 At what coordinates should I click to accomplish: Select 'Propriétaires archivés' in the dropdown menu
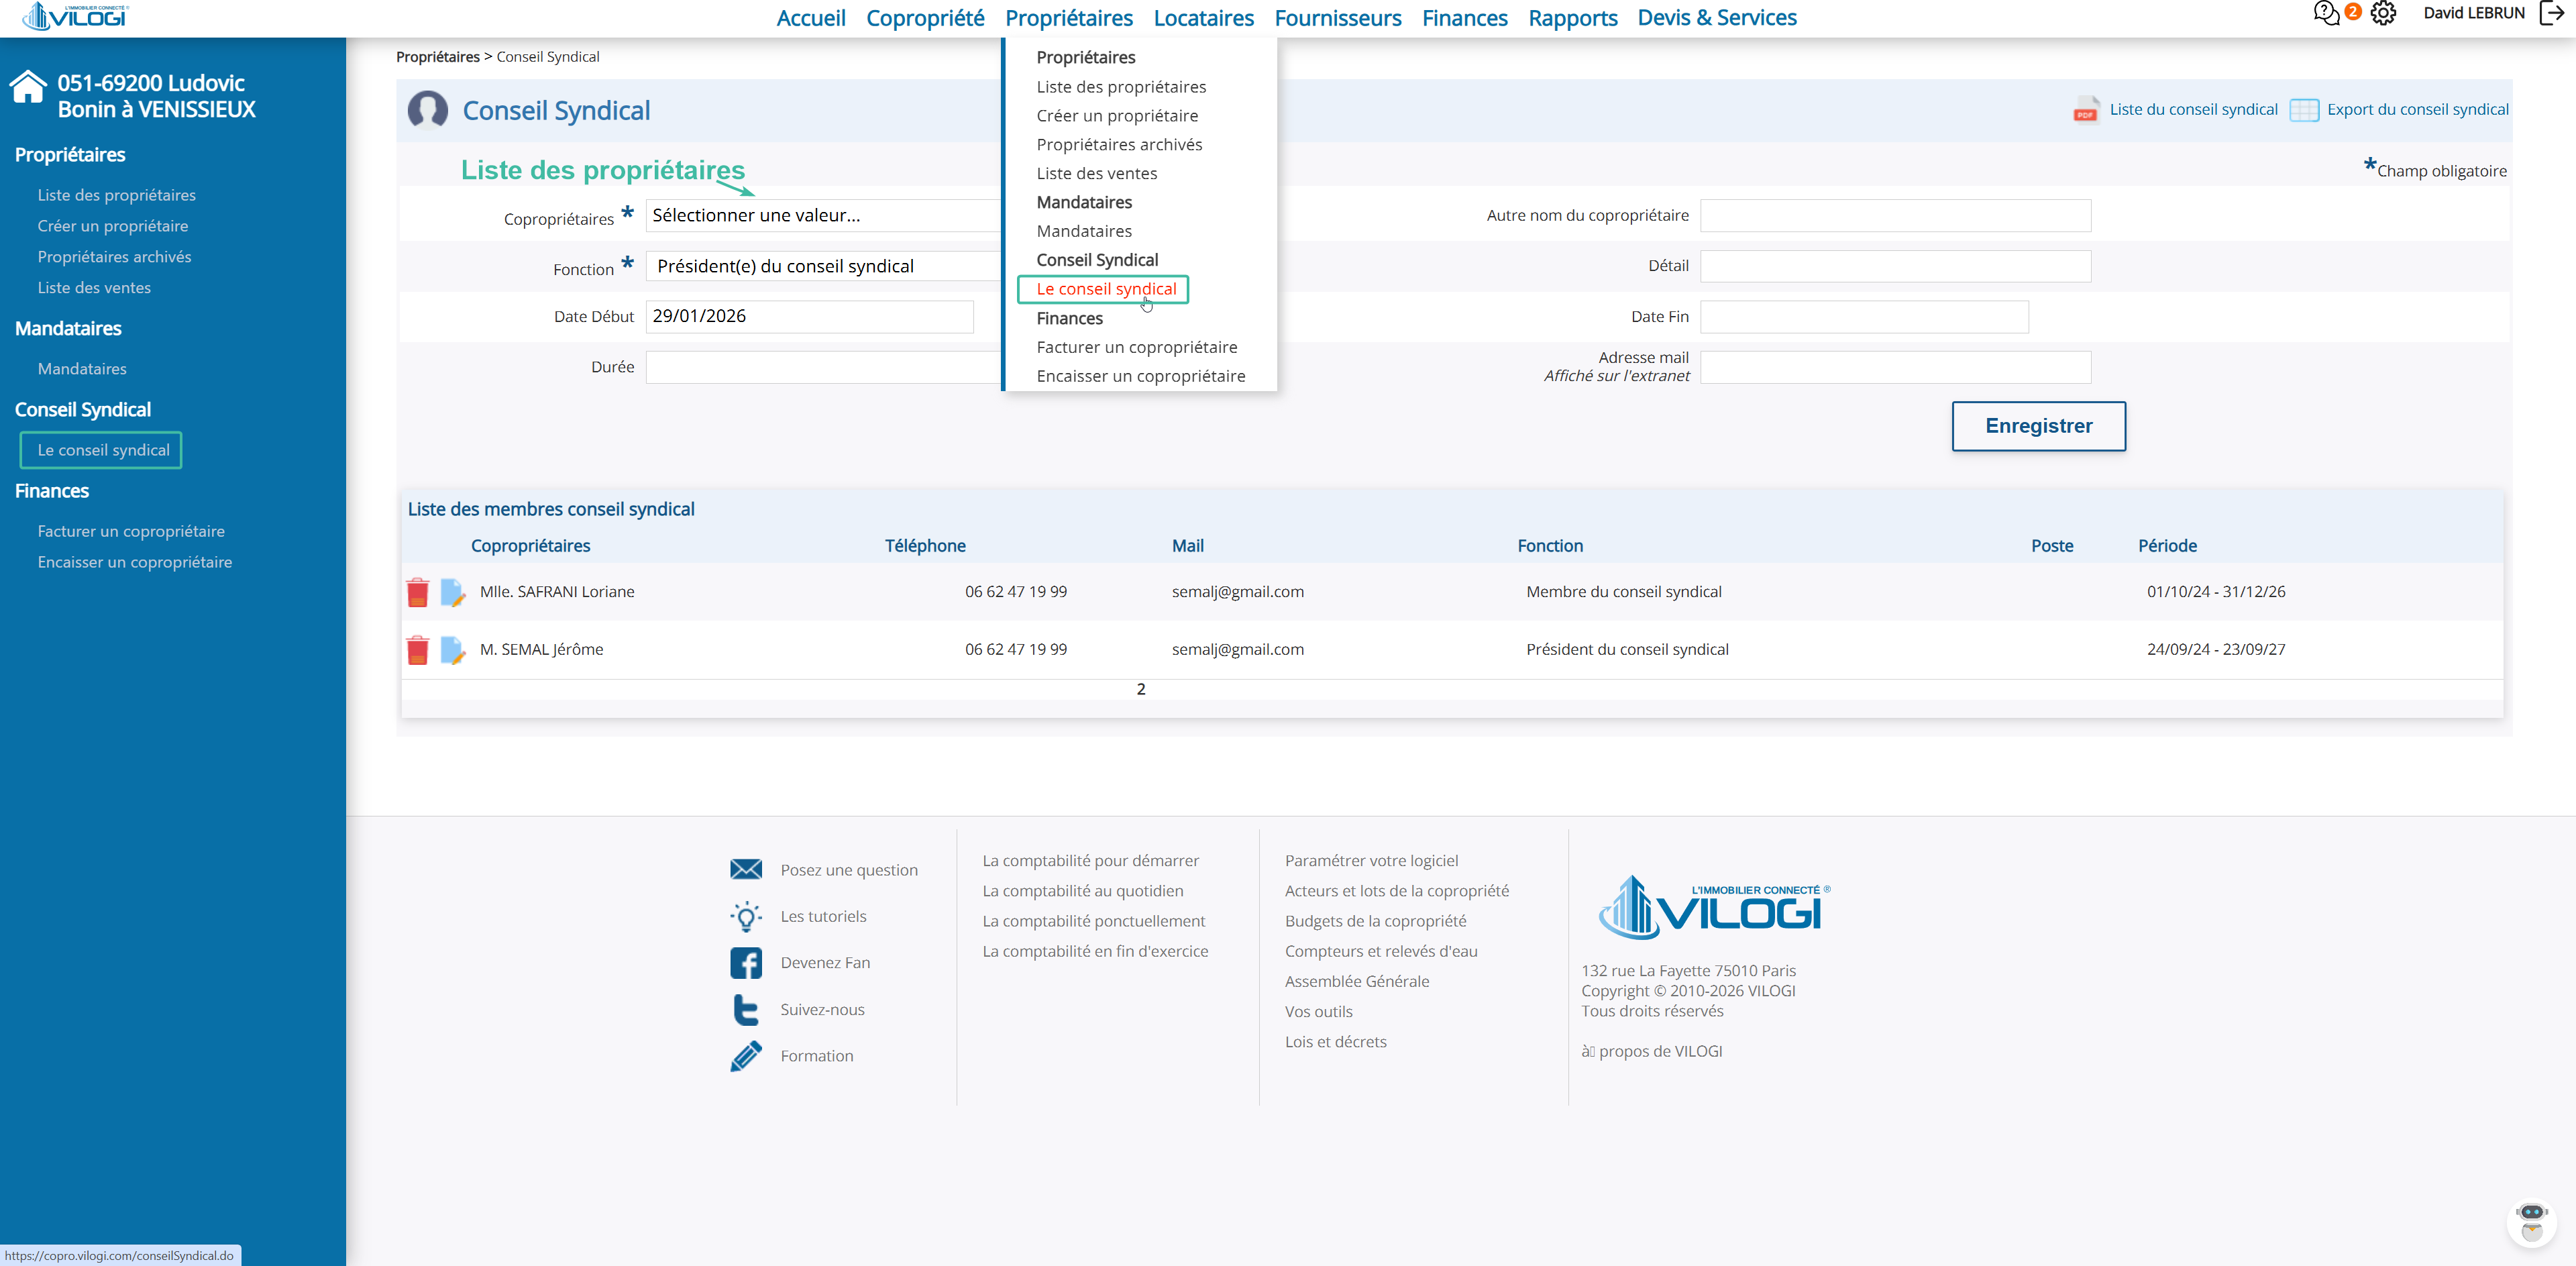(1119, 145)
